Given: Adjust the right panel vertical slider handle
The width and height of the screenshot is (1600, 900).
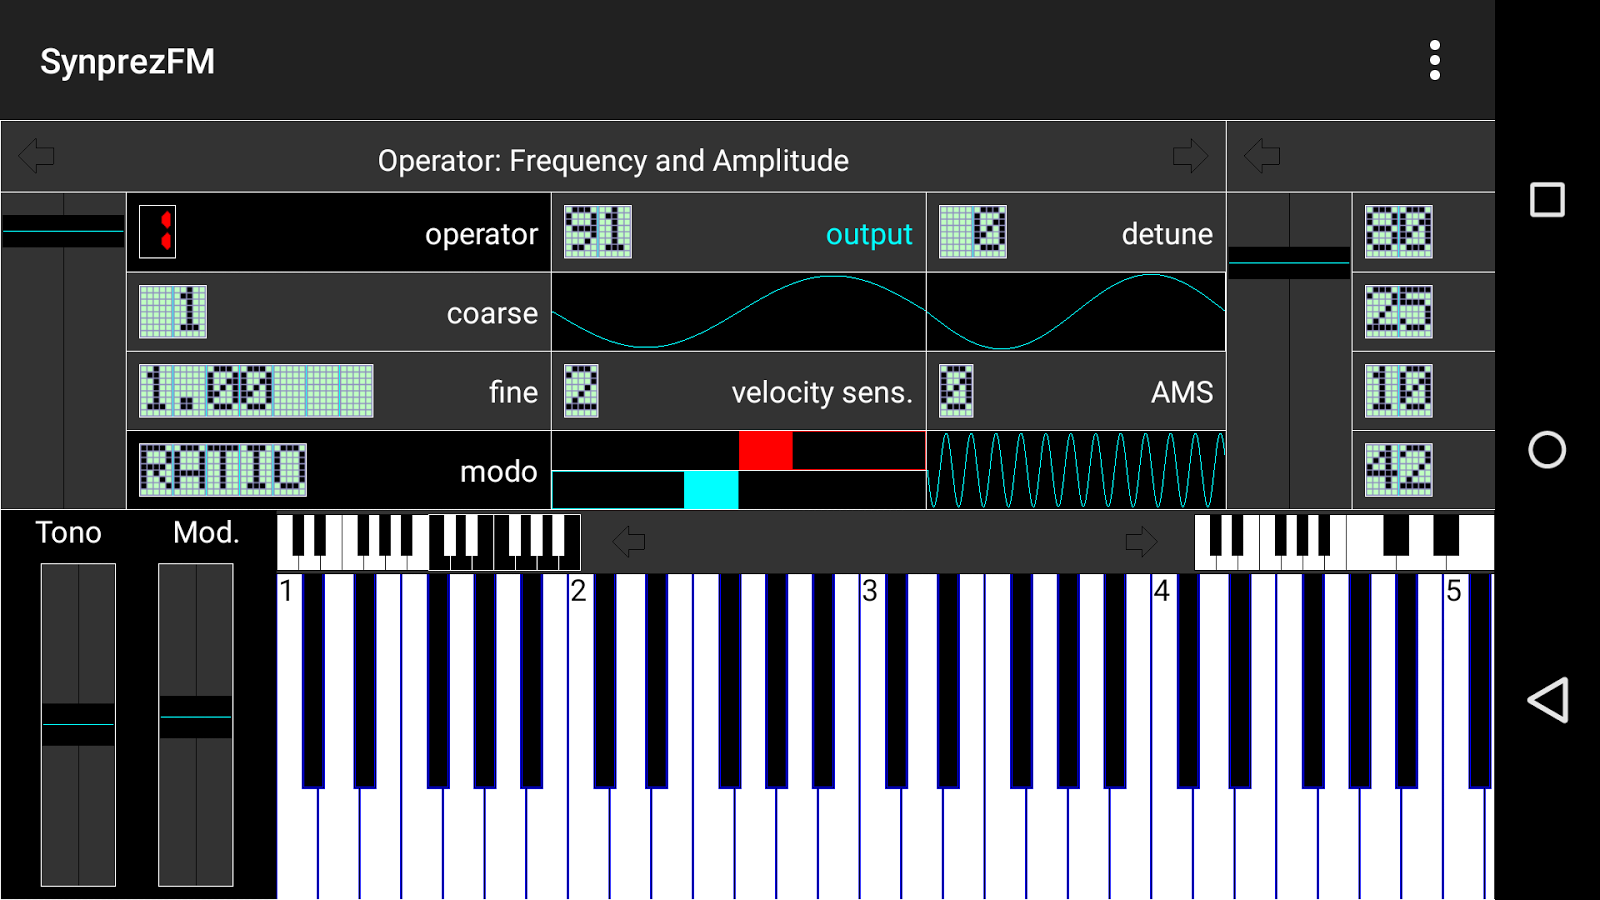Looking at the screenshot, I should click(1289, 263).
